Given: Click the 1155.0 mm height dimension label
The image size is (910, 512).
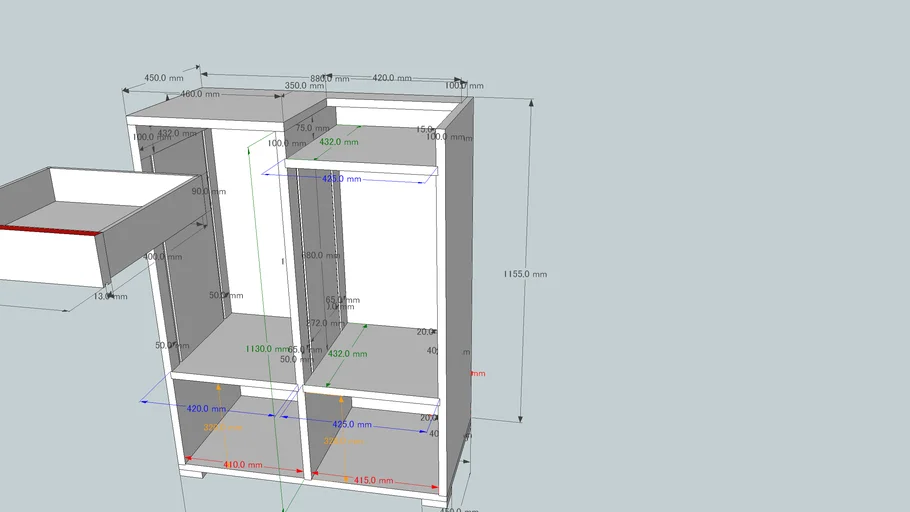Looking at the screenshot, I should [x=525, y=273].
